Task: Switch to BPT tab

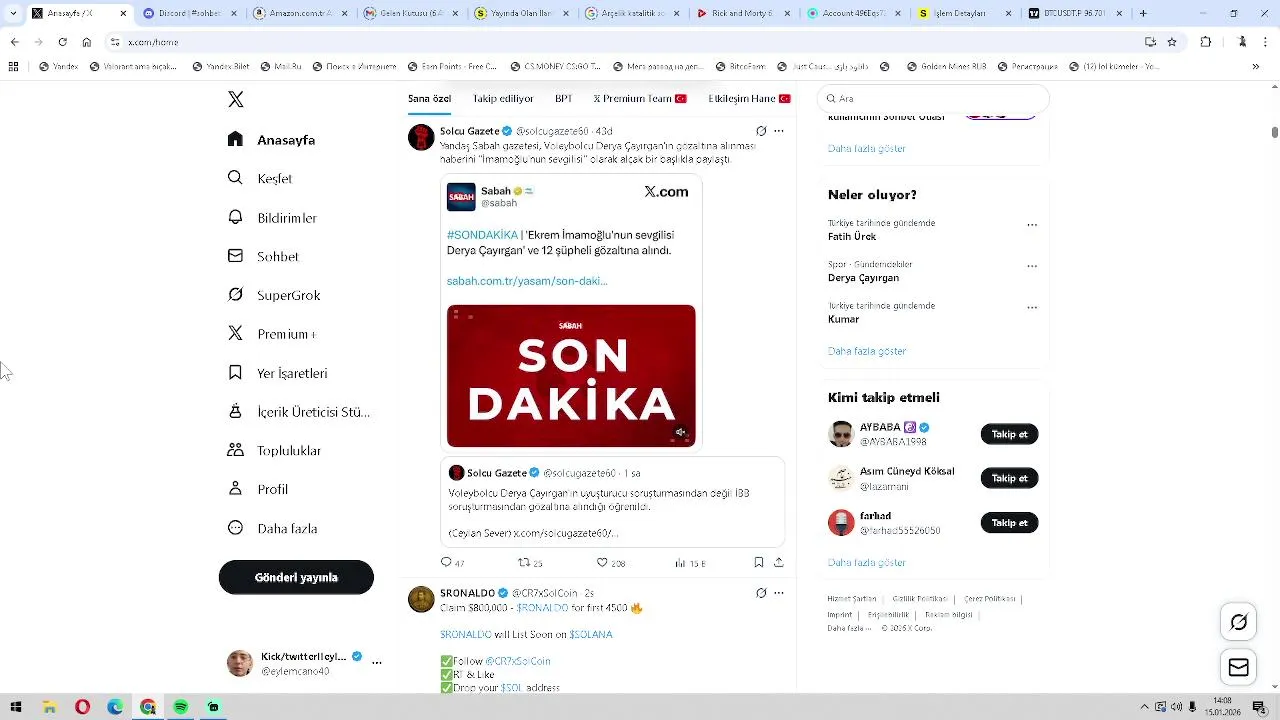Action: 564,99
